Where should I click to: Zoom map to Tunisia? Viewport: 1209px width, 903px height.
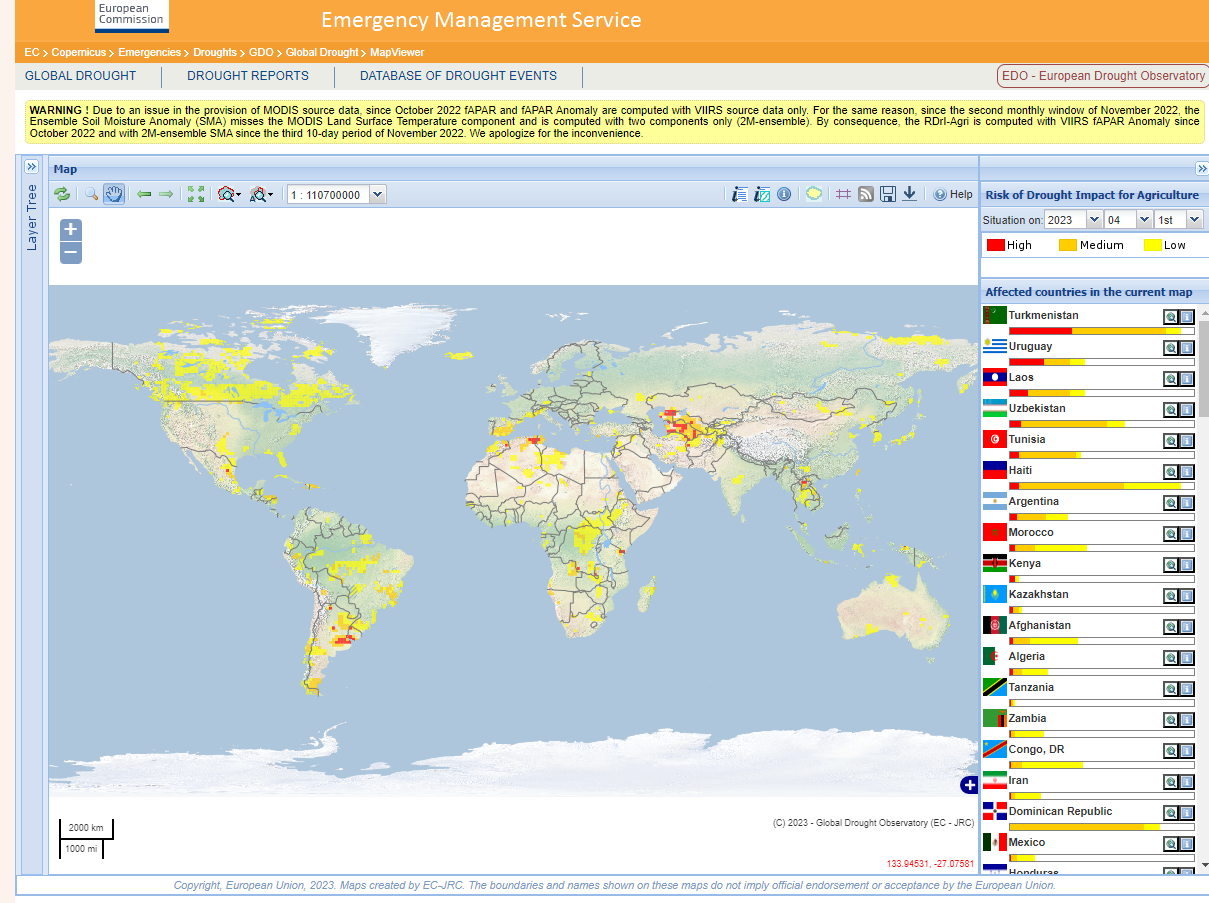[1170, 441]
